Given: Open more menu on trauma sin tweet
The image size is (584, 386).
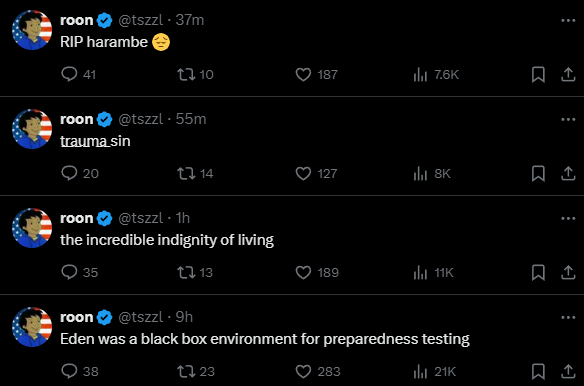Looking at the screenshot, I should tap(568, 120).
